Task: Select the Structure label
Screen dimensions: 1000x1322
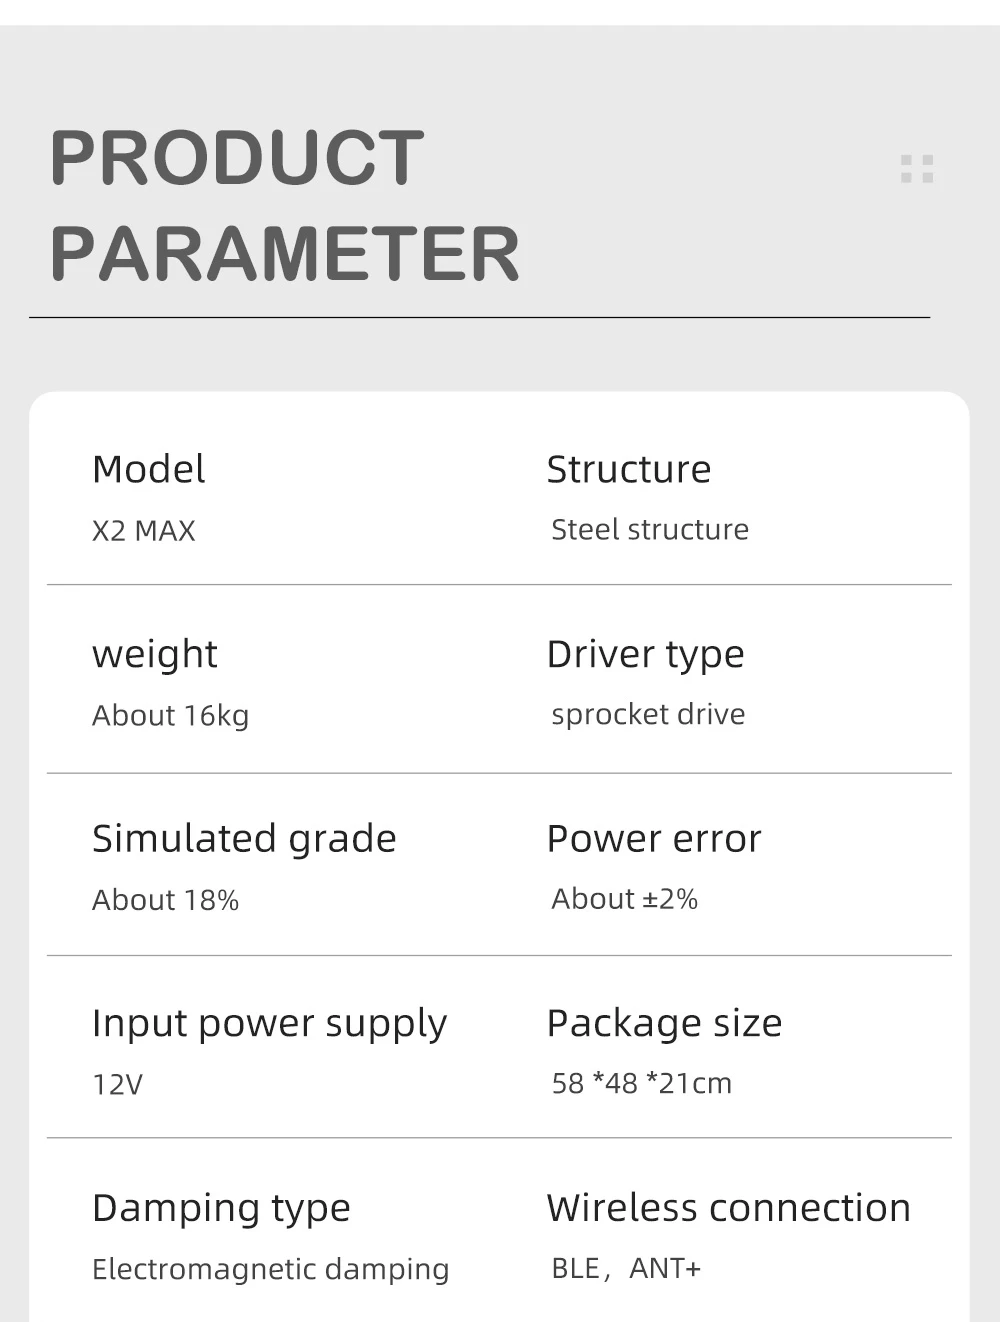Action: (x=629, y=469)
